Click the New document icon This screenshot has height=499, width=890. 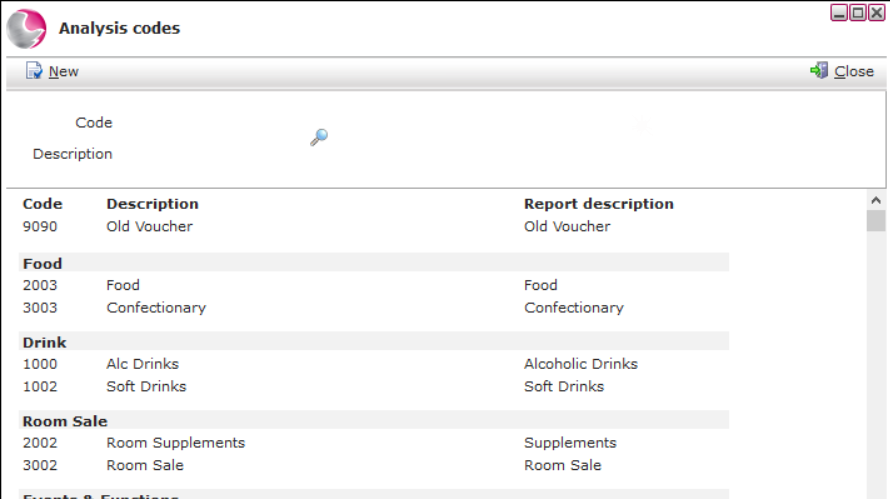34,71
